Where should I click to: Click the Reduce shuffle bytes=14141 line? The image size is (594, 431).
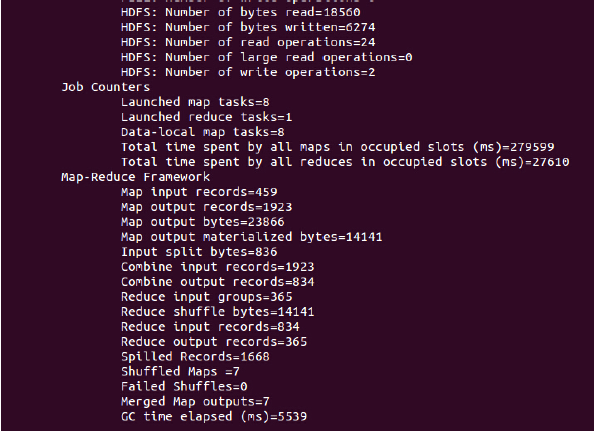pos(217,312)
